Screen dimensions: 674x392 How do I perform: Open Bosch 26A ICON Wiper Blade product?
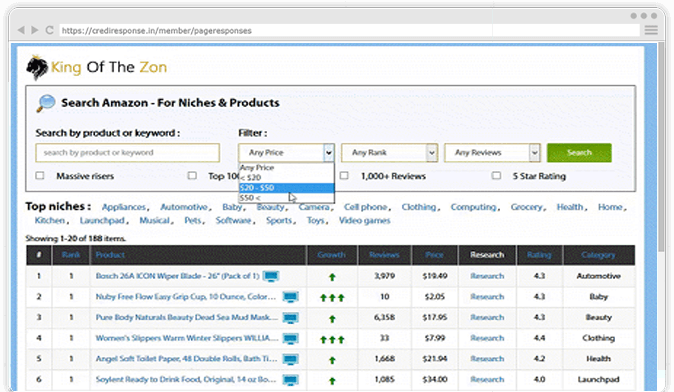tap(178, 276)
